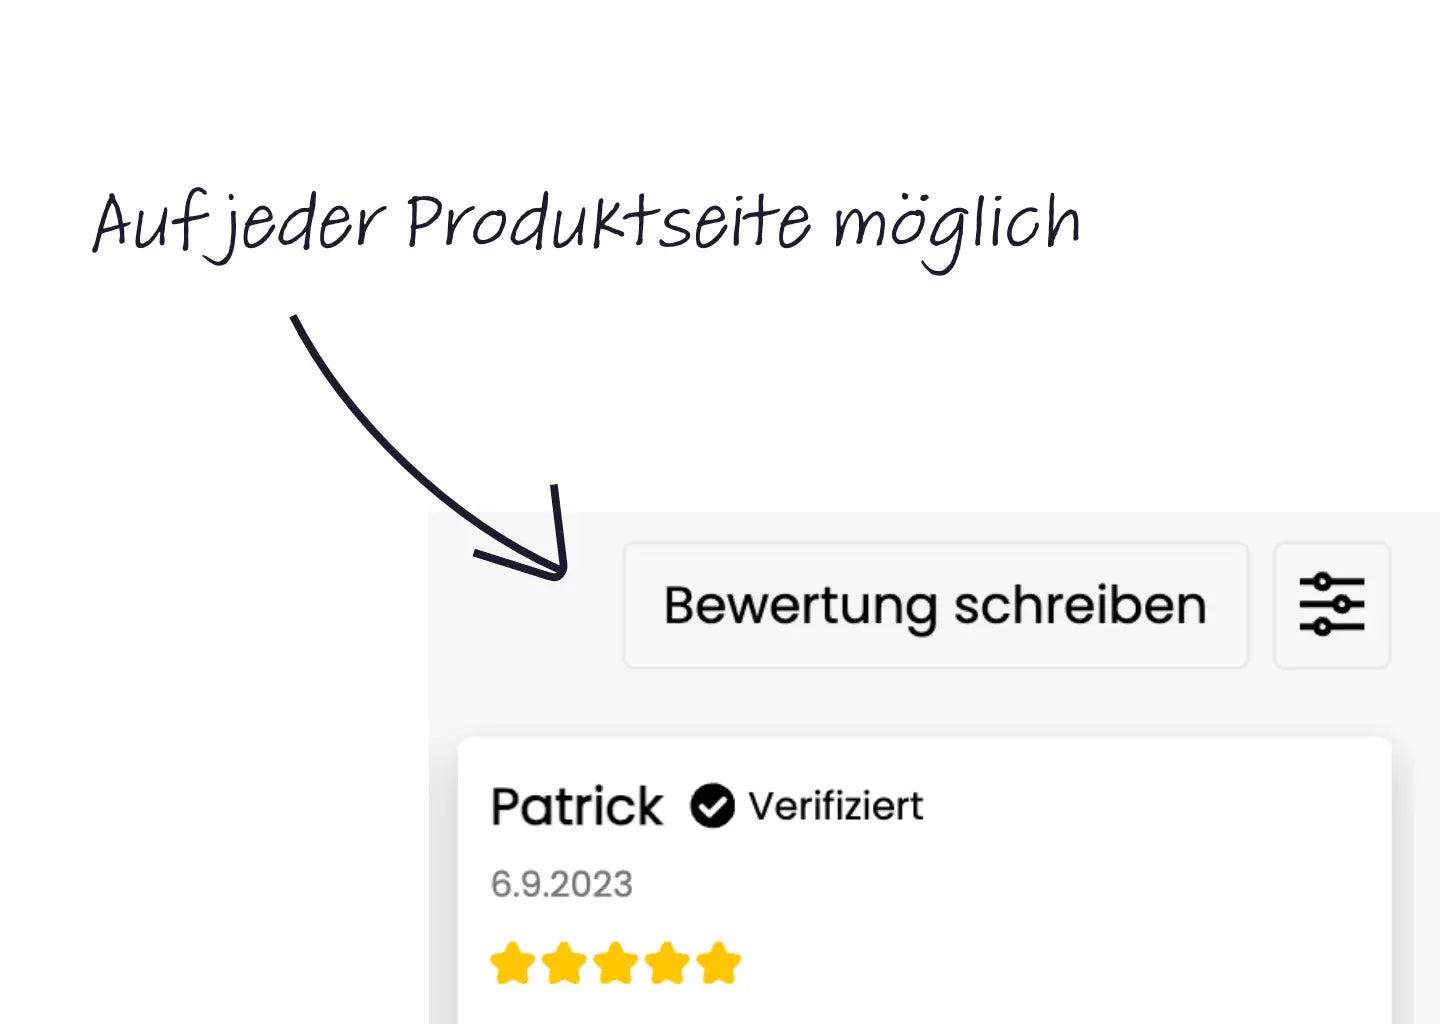Click the "Verifiziert" label text

tap(836, 806)
